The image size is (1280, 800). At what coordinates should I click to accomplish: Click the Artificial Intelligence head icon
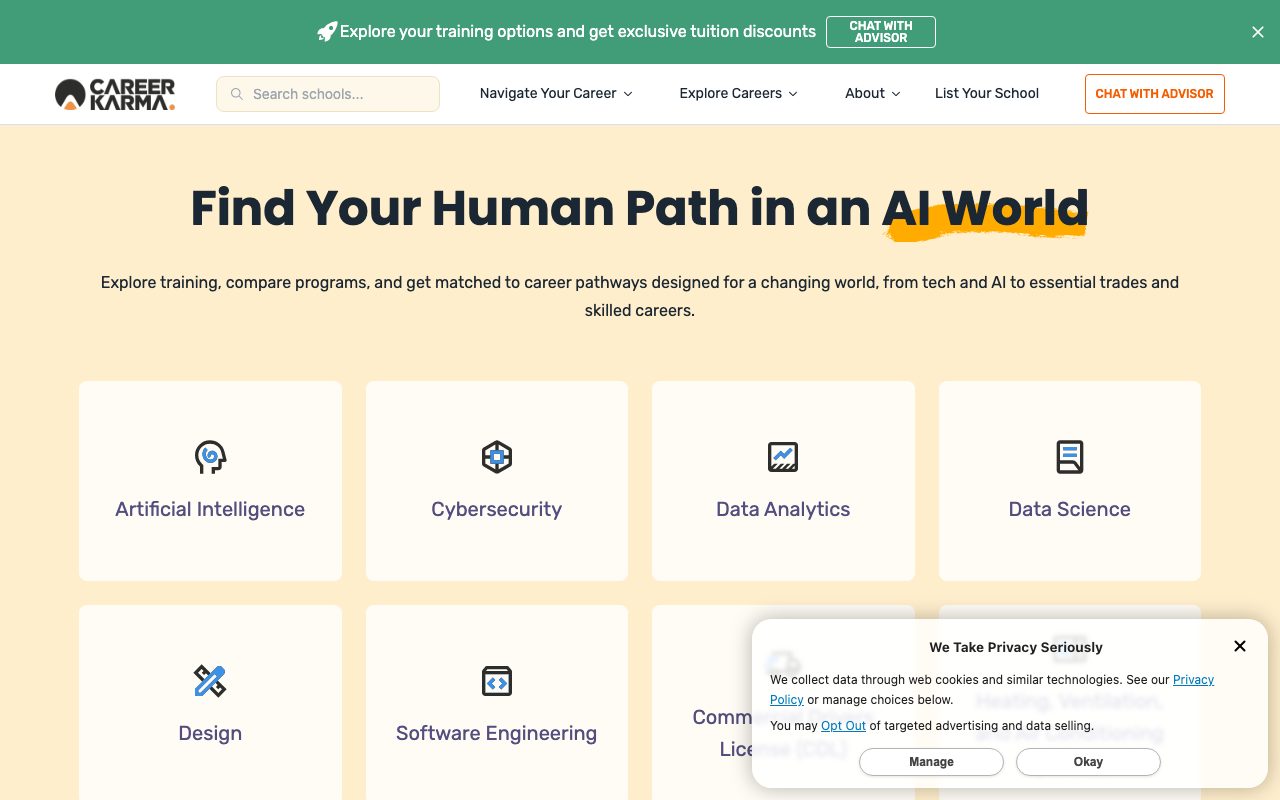(x=210, y=457)
